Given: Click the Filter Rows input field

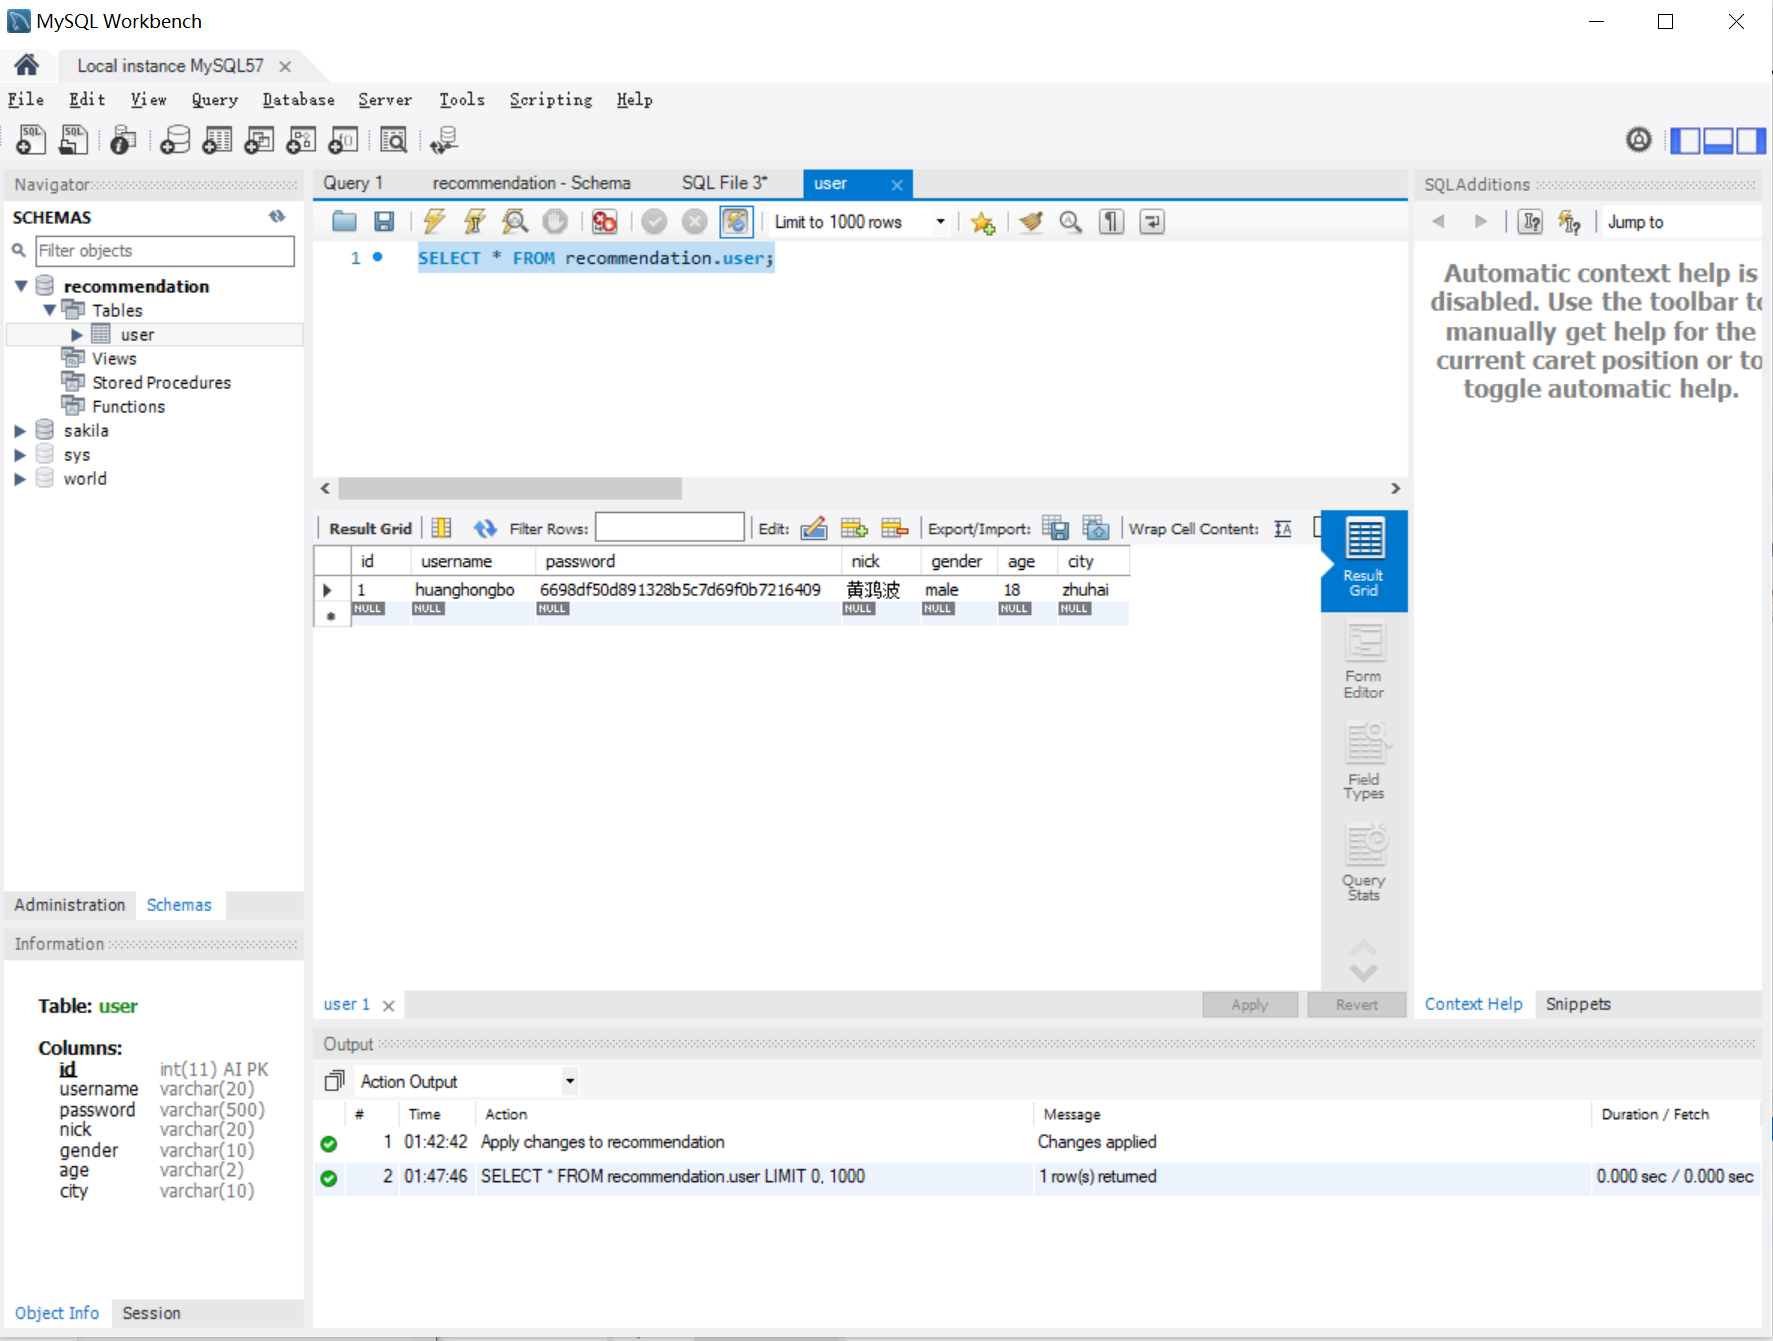Looking at the screenshot, I should pos(669,528).
